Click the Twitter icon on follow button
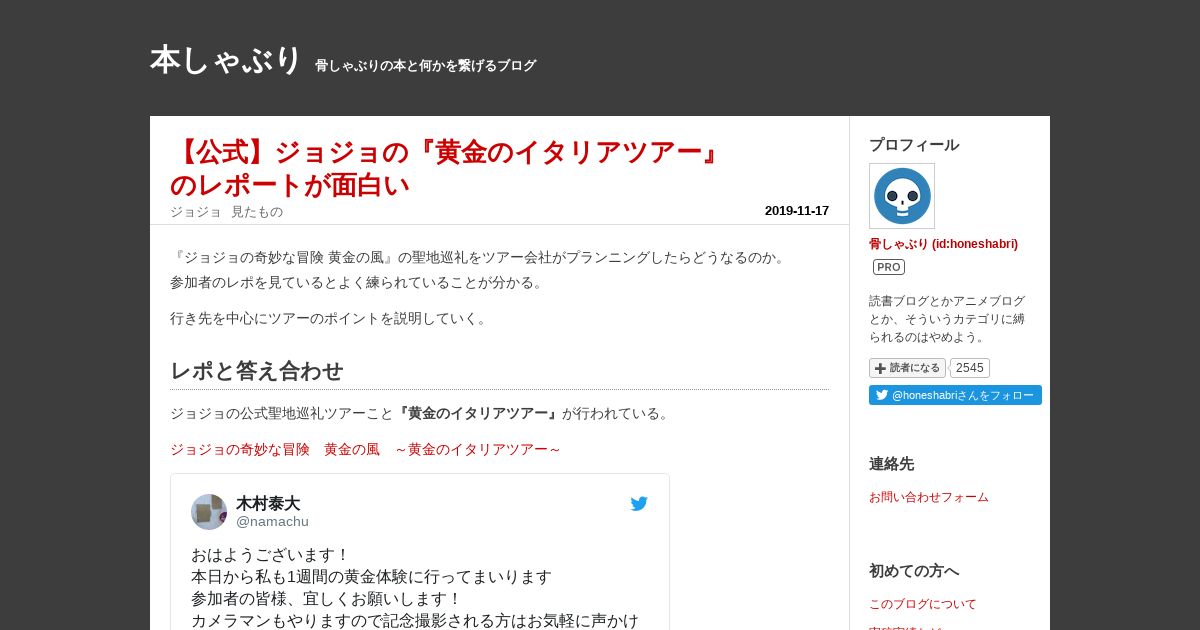 tap(882, 395)
